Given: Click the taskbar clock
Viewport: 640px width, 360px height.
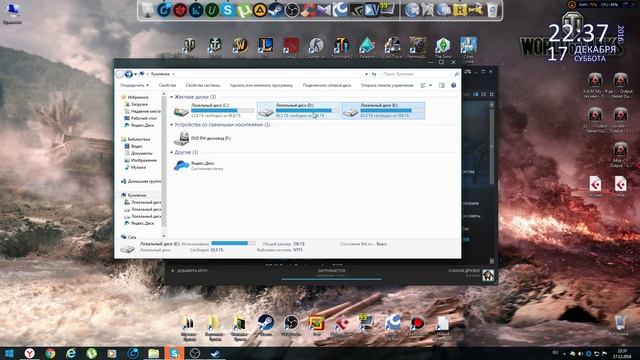Looking at the screenshot, I should click(x=622, y=353).
